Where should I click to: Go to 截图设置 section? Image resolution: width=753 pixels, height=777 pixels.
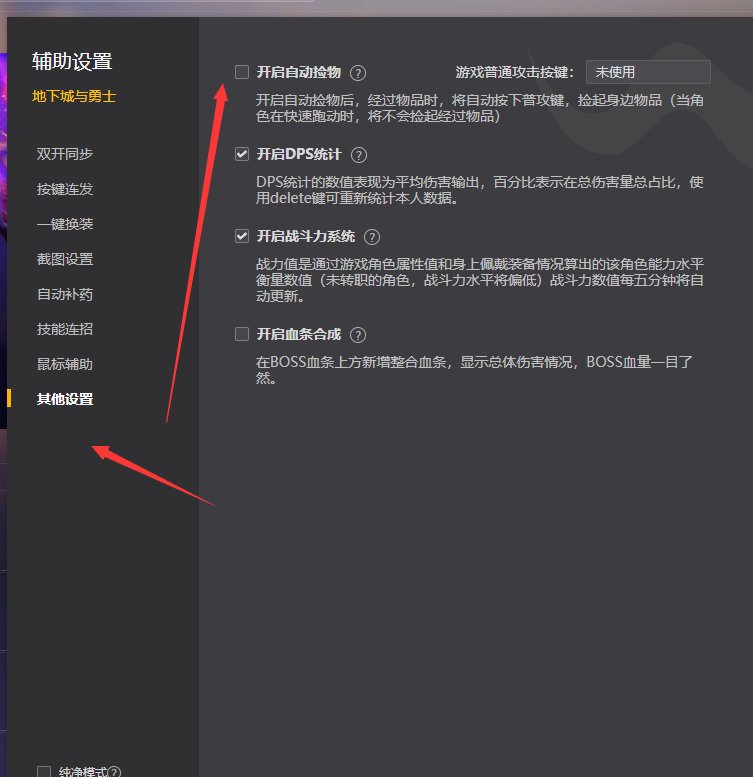tap(65, 259)
